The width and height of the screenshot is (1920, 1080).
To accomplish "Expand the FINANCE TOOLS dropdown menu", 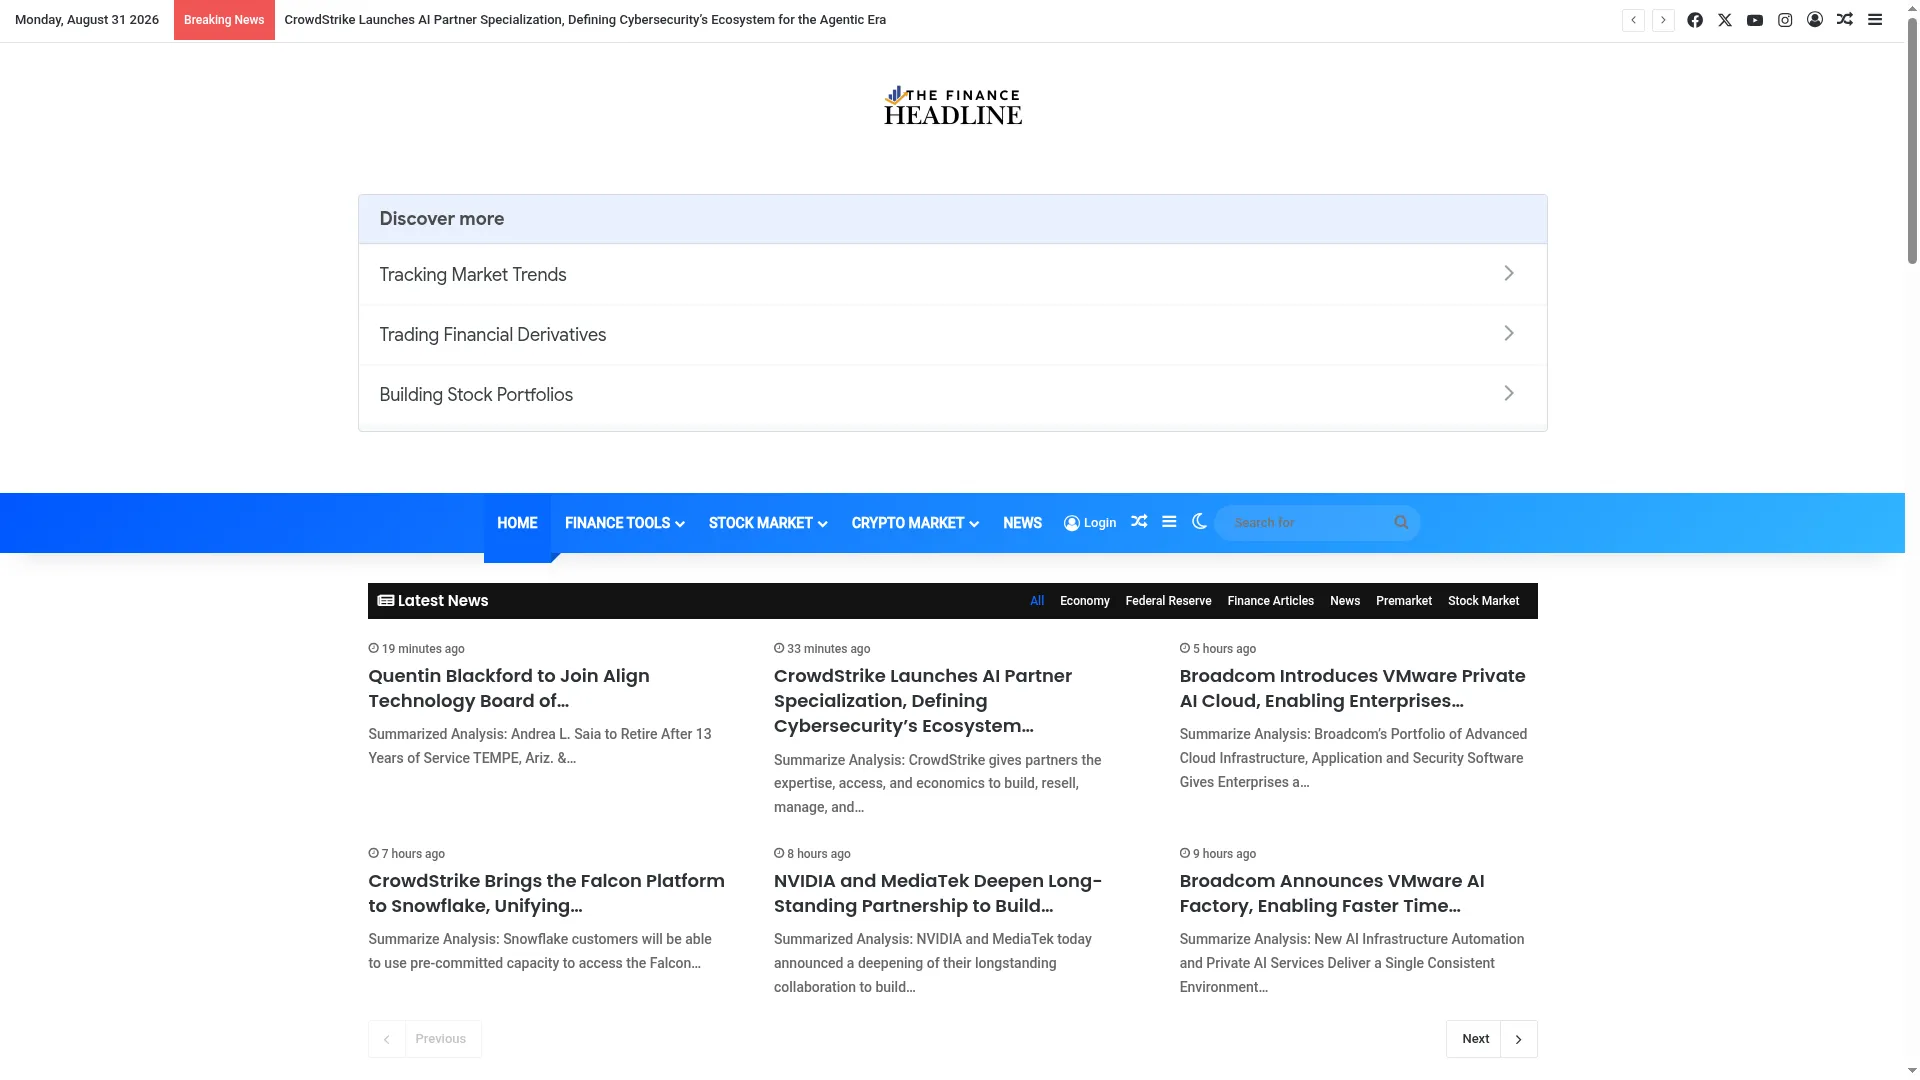I will pyautogui.click(x=624, y=523).
